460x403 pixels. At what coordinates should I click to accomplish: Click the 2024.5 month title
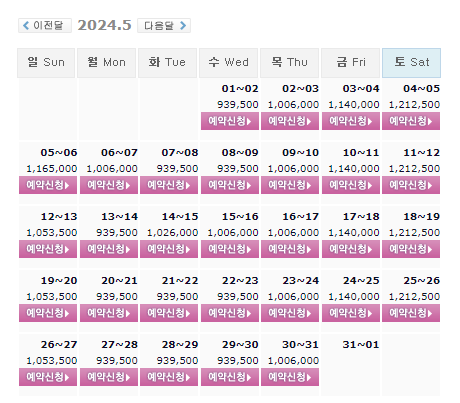click(104, 25)
